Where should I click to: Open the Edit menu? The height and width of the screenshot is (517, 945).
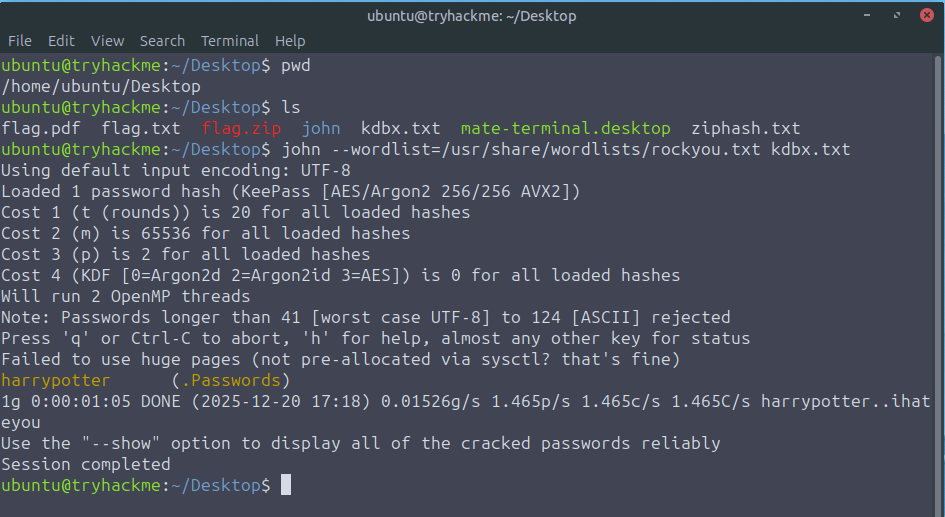(x=61, y=41)
